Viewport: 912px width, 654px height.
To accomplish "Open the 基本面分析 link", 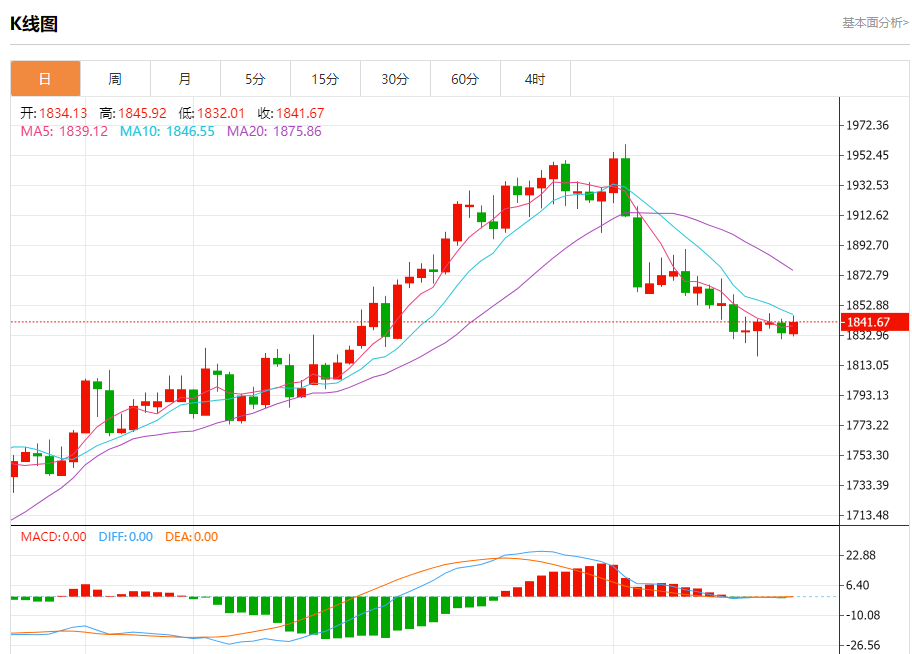I will [875, 22].
